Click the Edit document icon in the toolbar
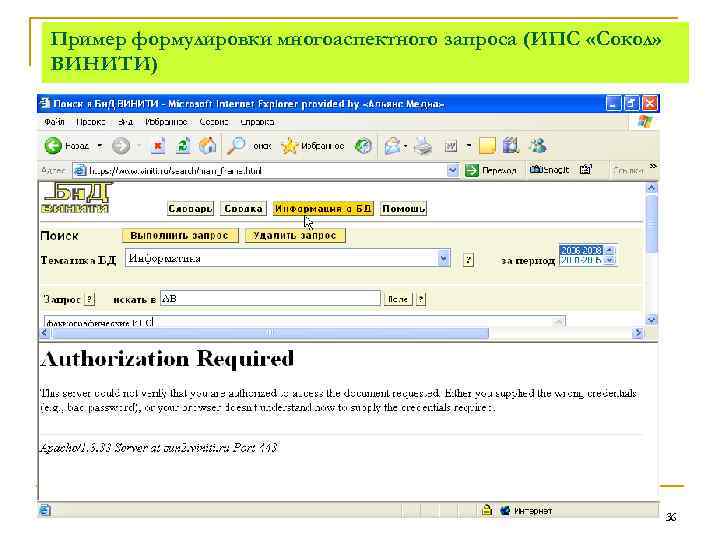The height and width of the screenshot is (540, 720). click(x=451, y=146)
